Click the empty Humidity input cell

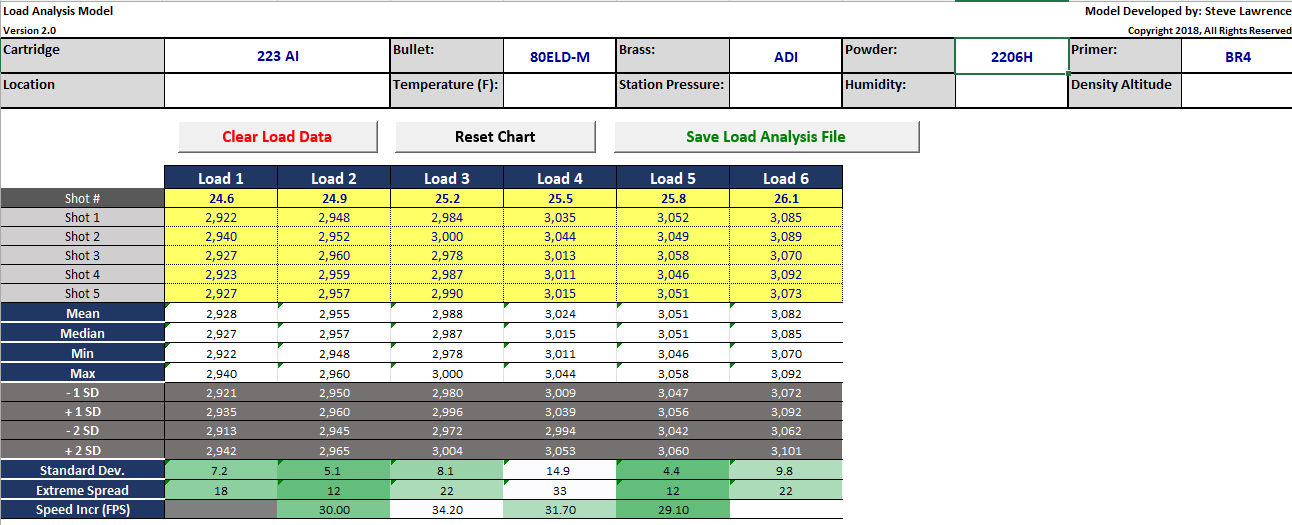coord(1011,91)
